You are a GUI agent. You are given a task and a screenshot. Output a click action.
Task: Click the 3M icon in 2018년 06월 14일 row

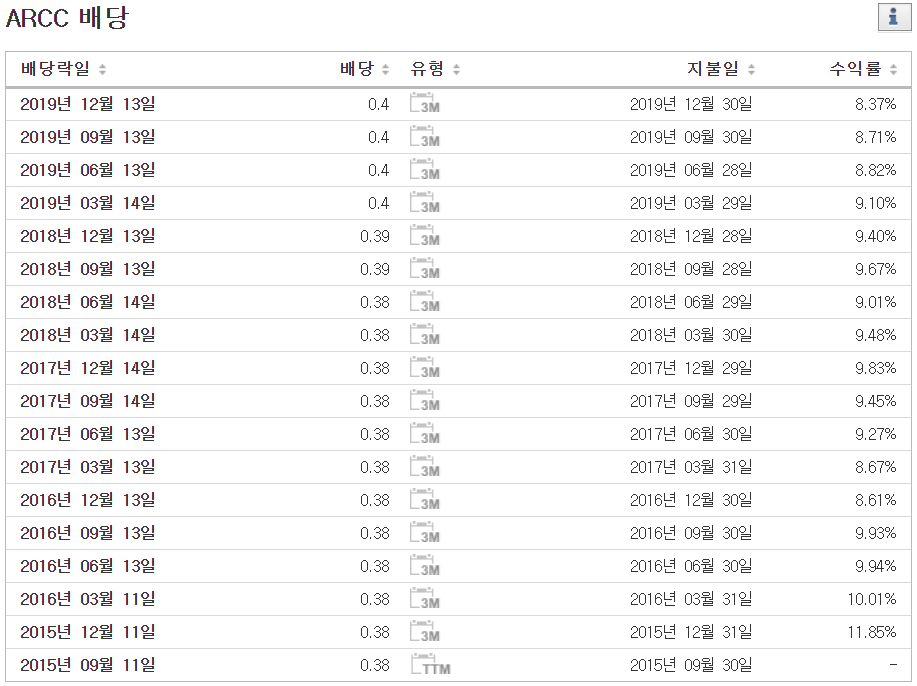click(425, 301)
